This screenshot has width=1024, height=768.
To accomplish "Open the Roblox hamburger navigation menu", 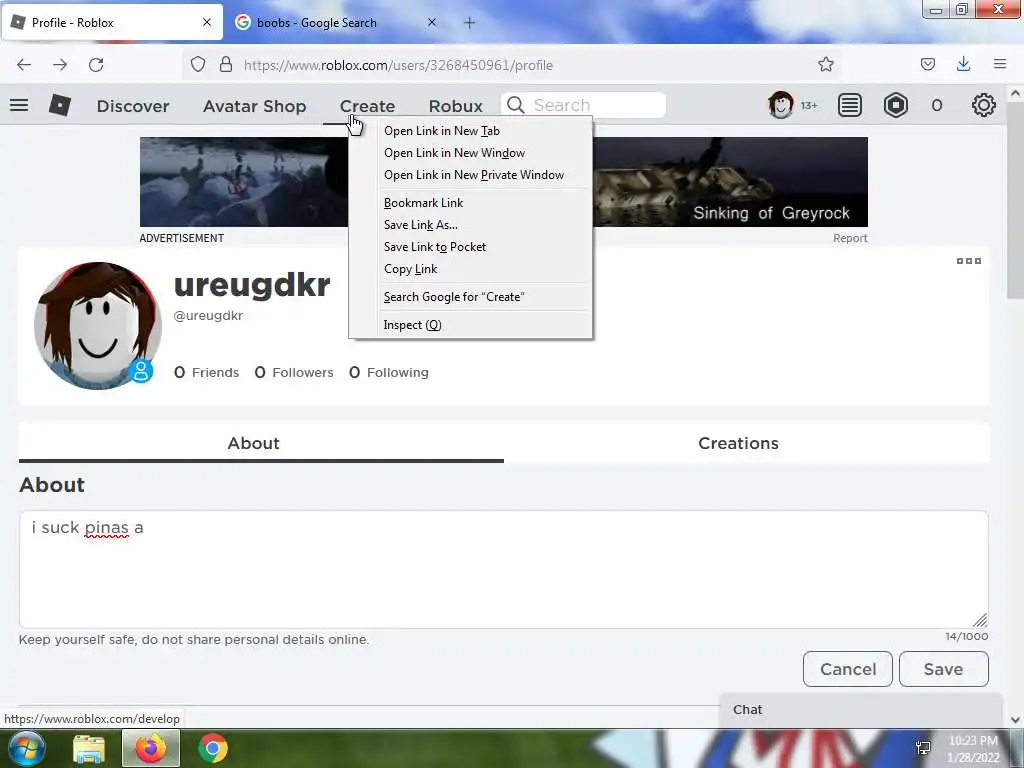I will coord(19,105).
